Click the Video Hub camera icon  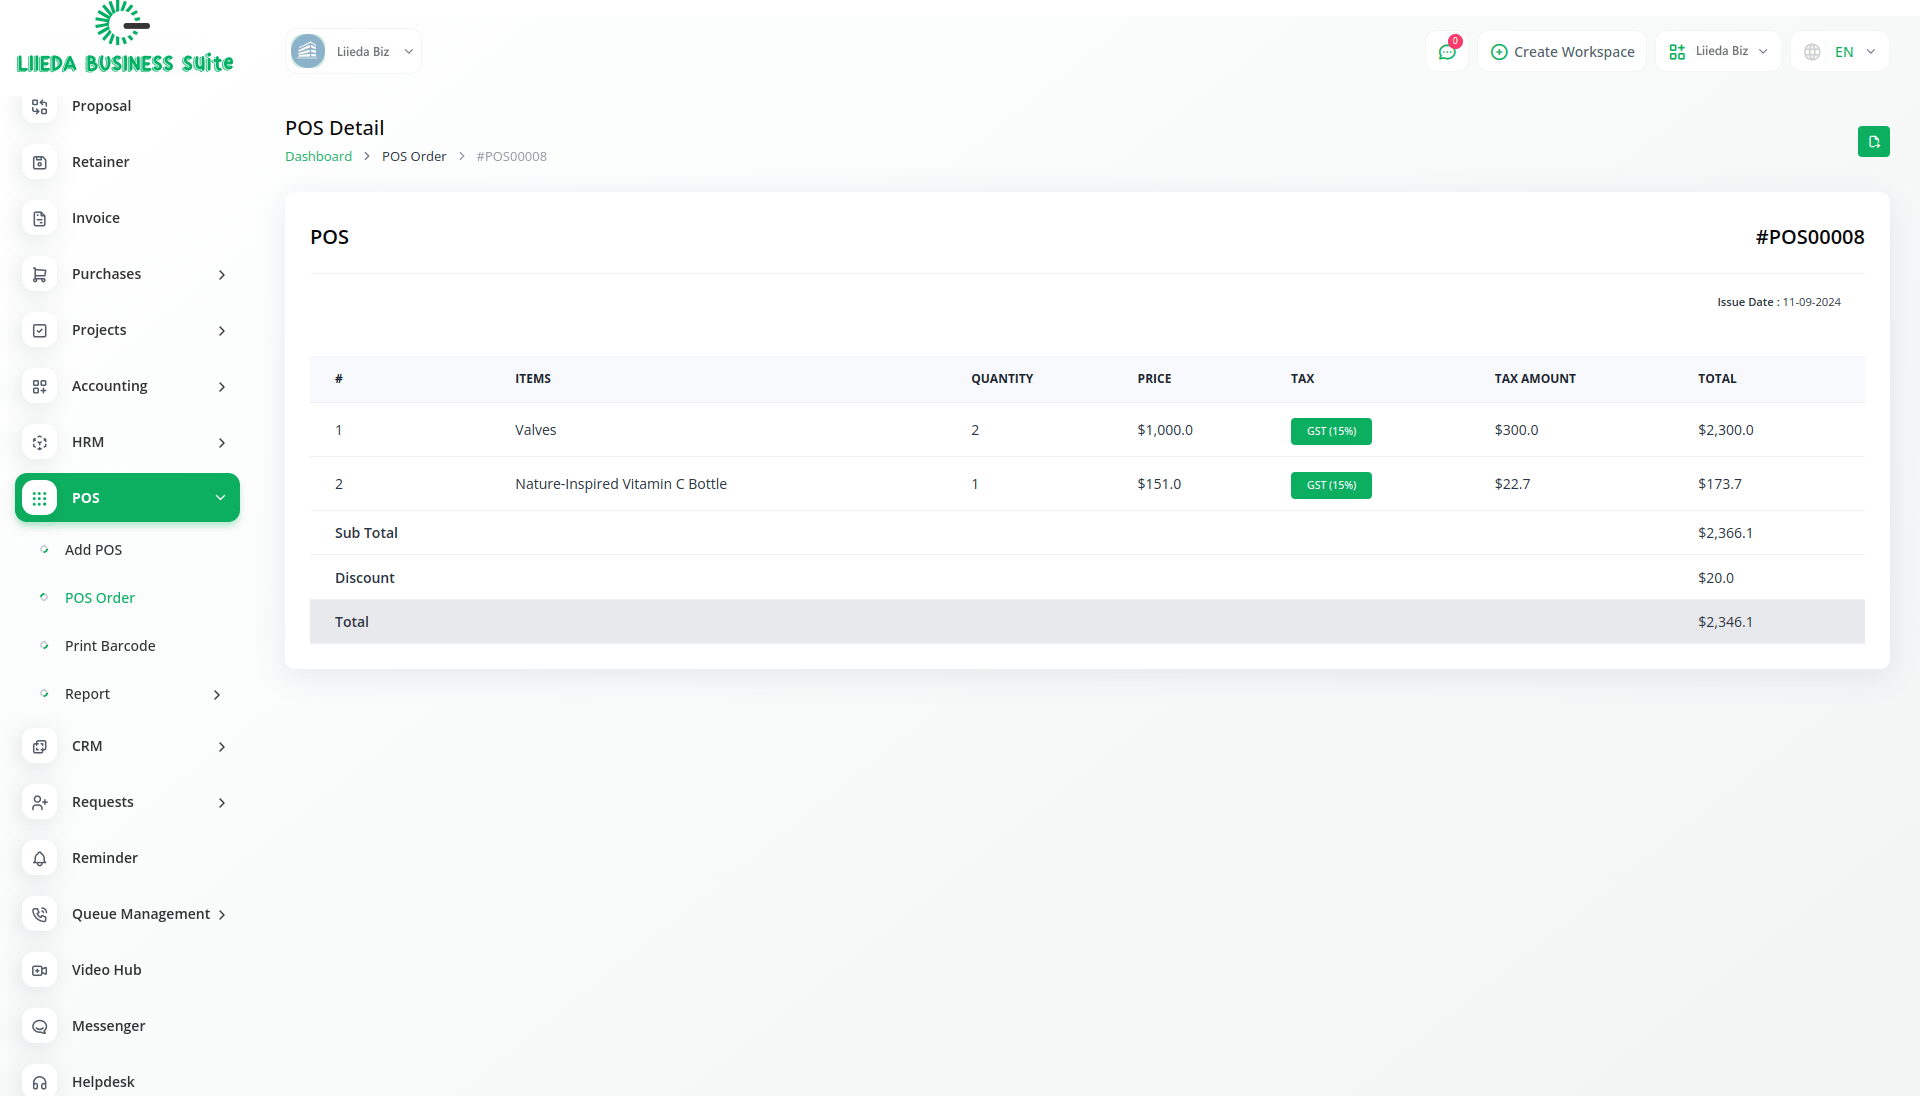click(x=40, y=970)
